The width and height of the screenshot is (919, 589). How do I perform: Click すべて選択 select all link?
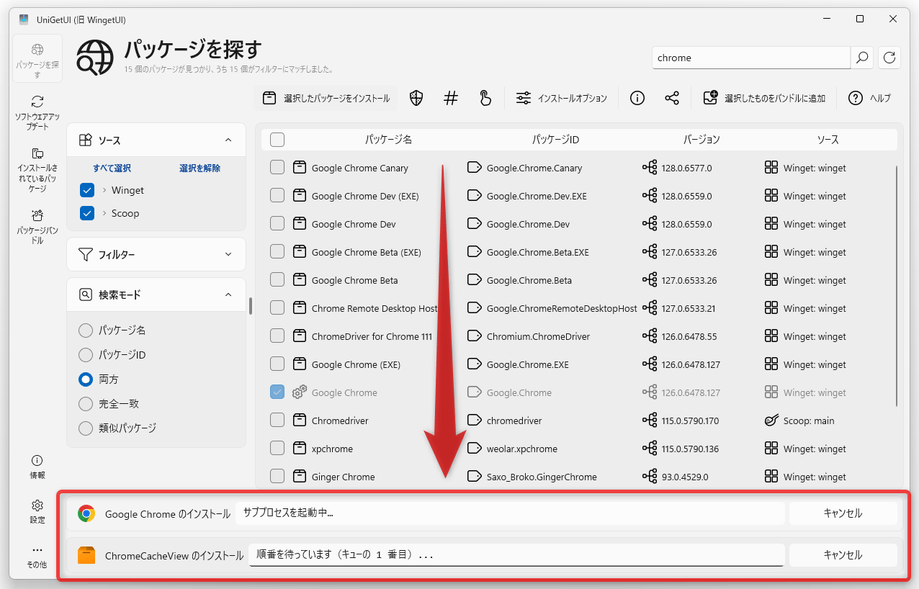tap(112, 168)
